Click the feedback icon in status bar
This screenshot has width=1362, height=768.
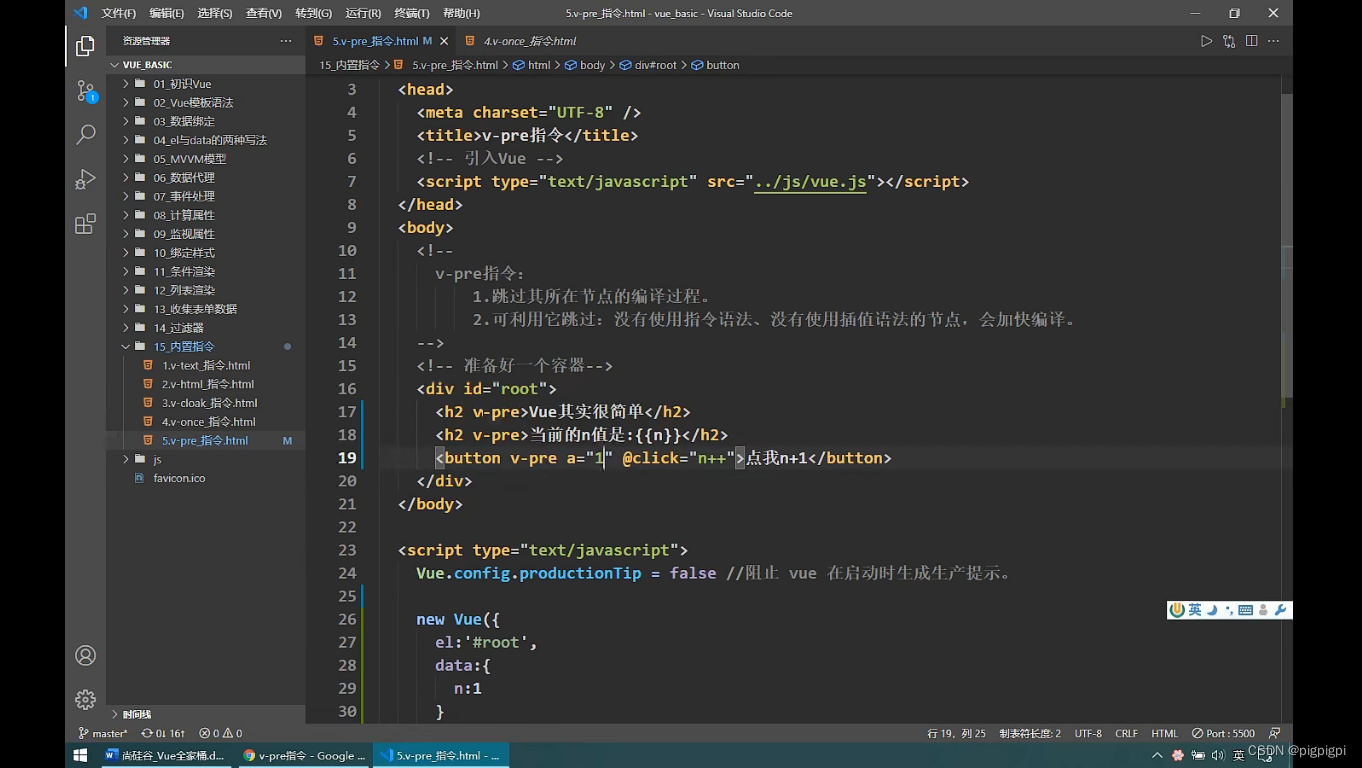click(1274, 733)
